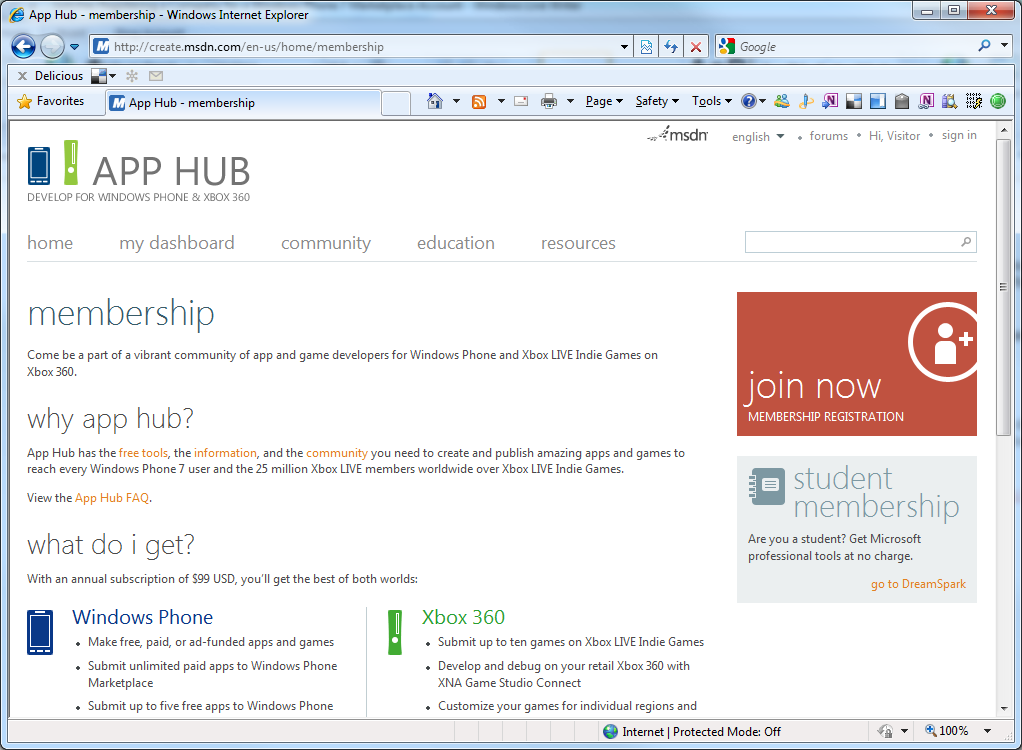Open my dashboard navigation item
The width and height of the screenshot is (1022, 750).
pyautogui.click(x=177, y=243)
